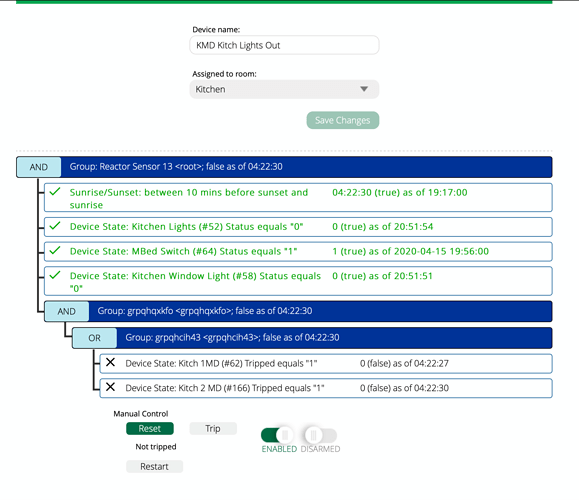The width and height of the screenshot is (579, 500).
Task: Click the root AND group label
Action: 39,167
